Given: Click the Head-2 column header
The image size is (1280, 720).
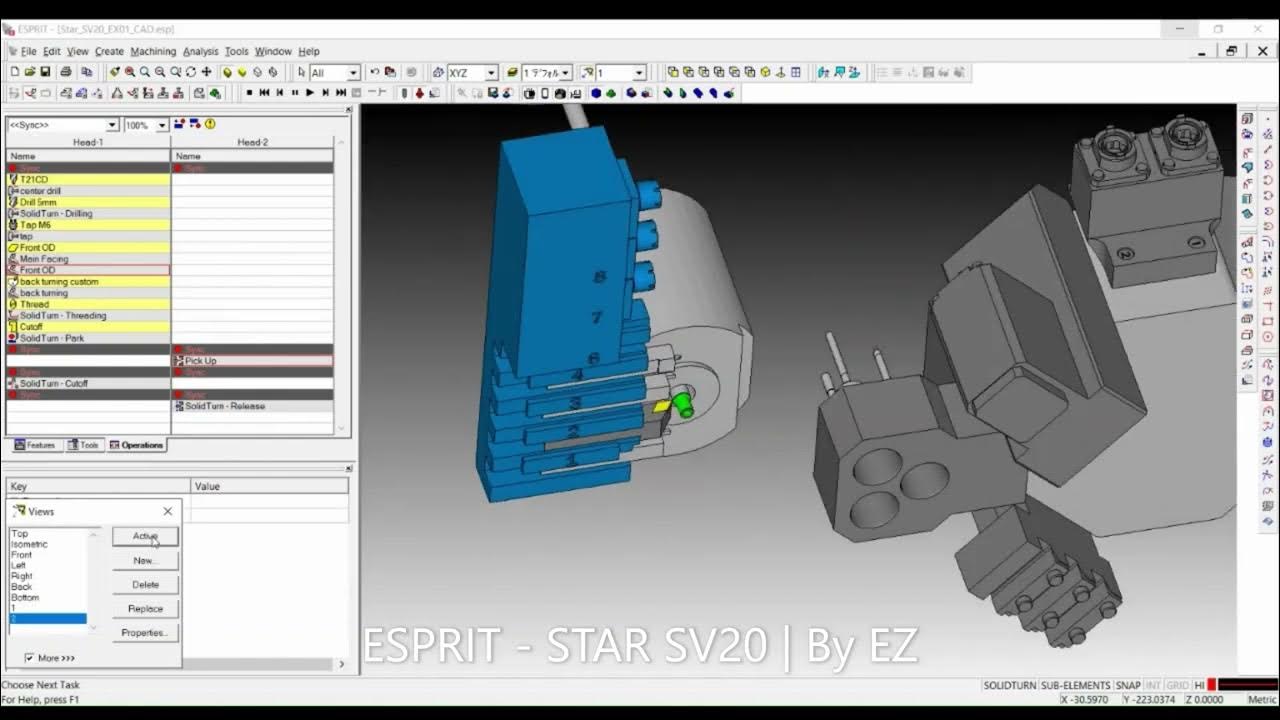Looking at the screenshot, I should [252, 143].
